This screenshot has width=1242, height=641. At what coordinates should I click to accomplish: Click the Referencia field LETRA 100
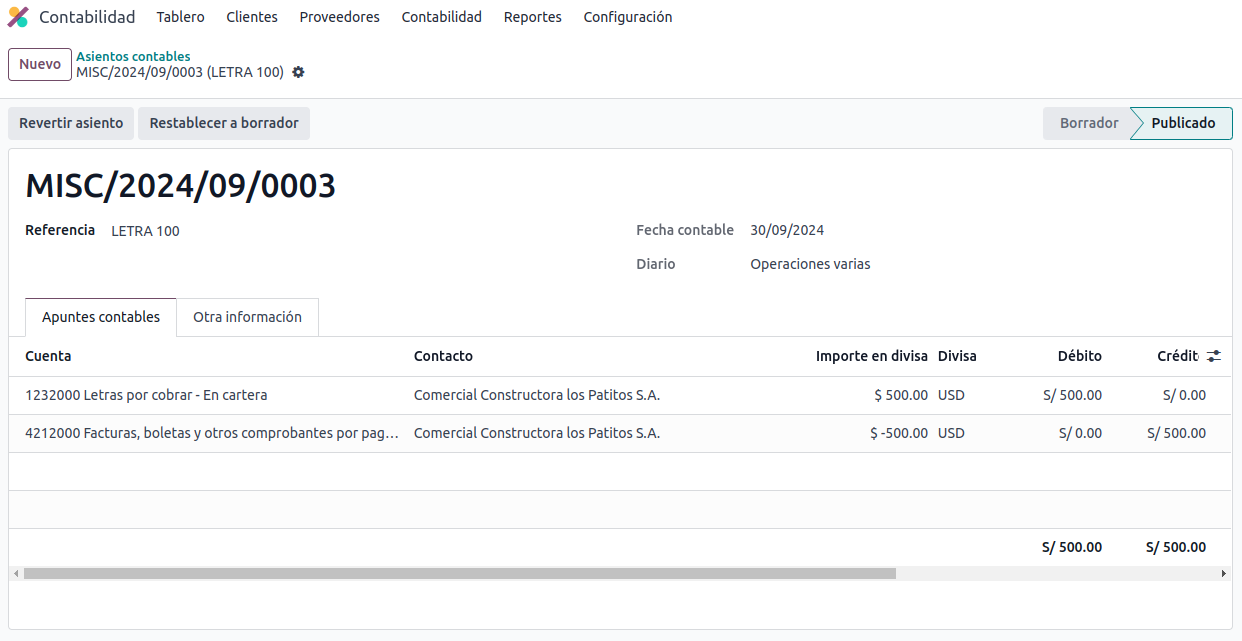(146, 231)
